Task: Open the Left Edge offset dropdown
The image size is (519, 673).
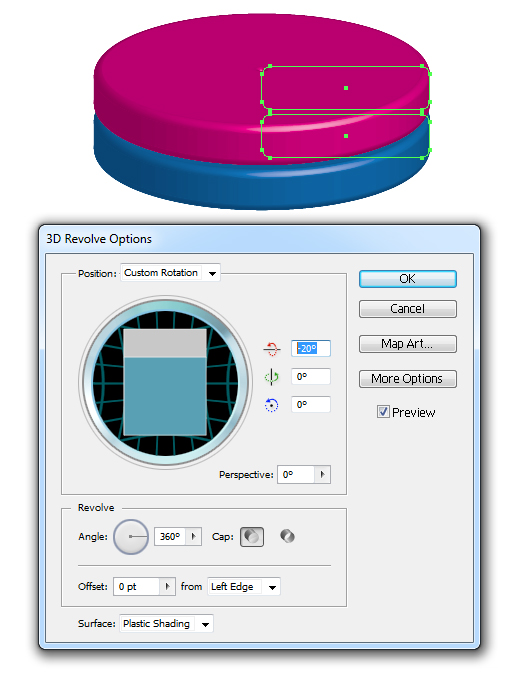Action: pos(244,587)
